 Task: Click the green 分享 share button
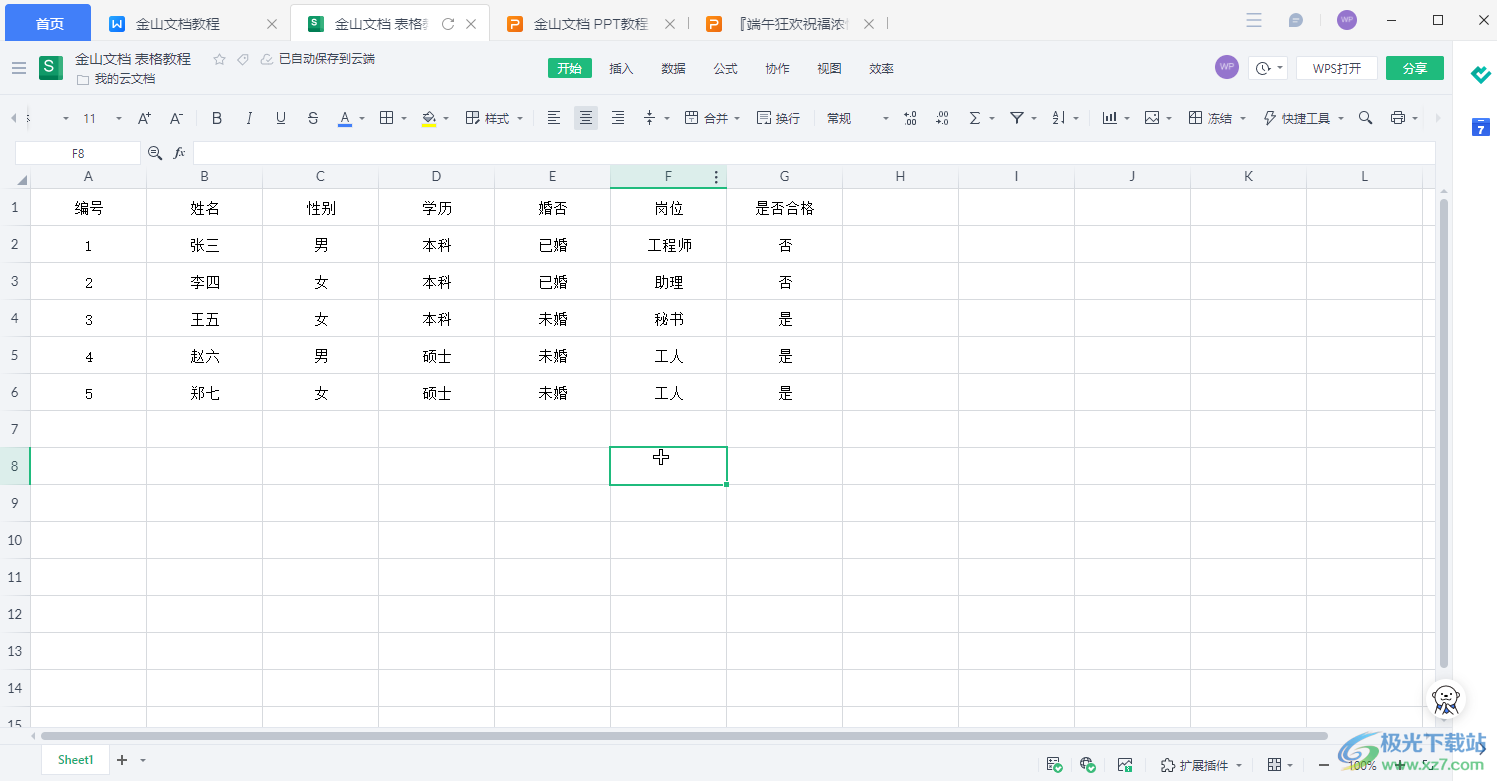tap(1415, 68)
